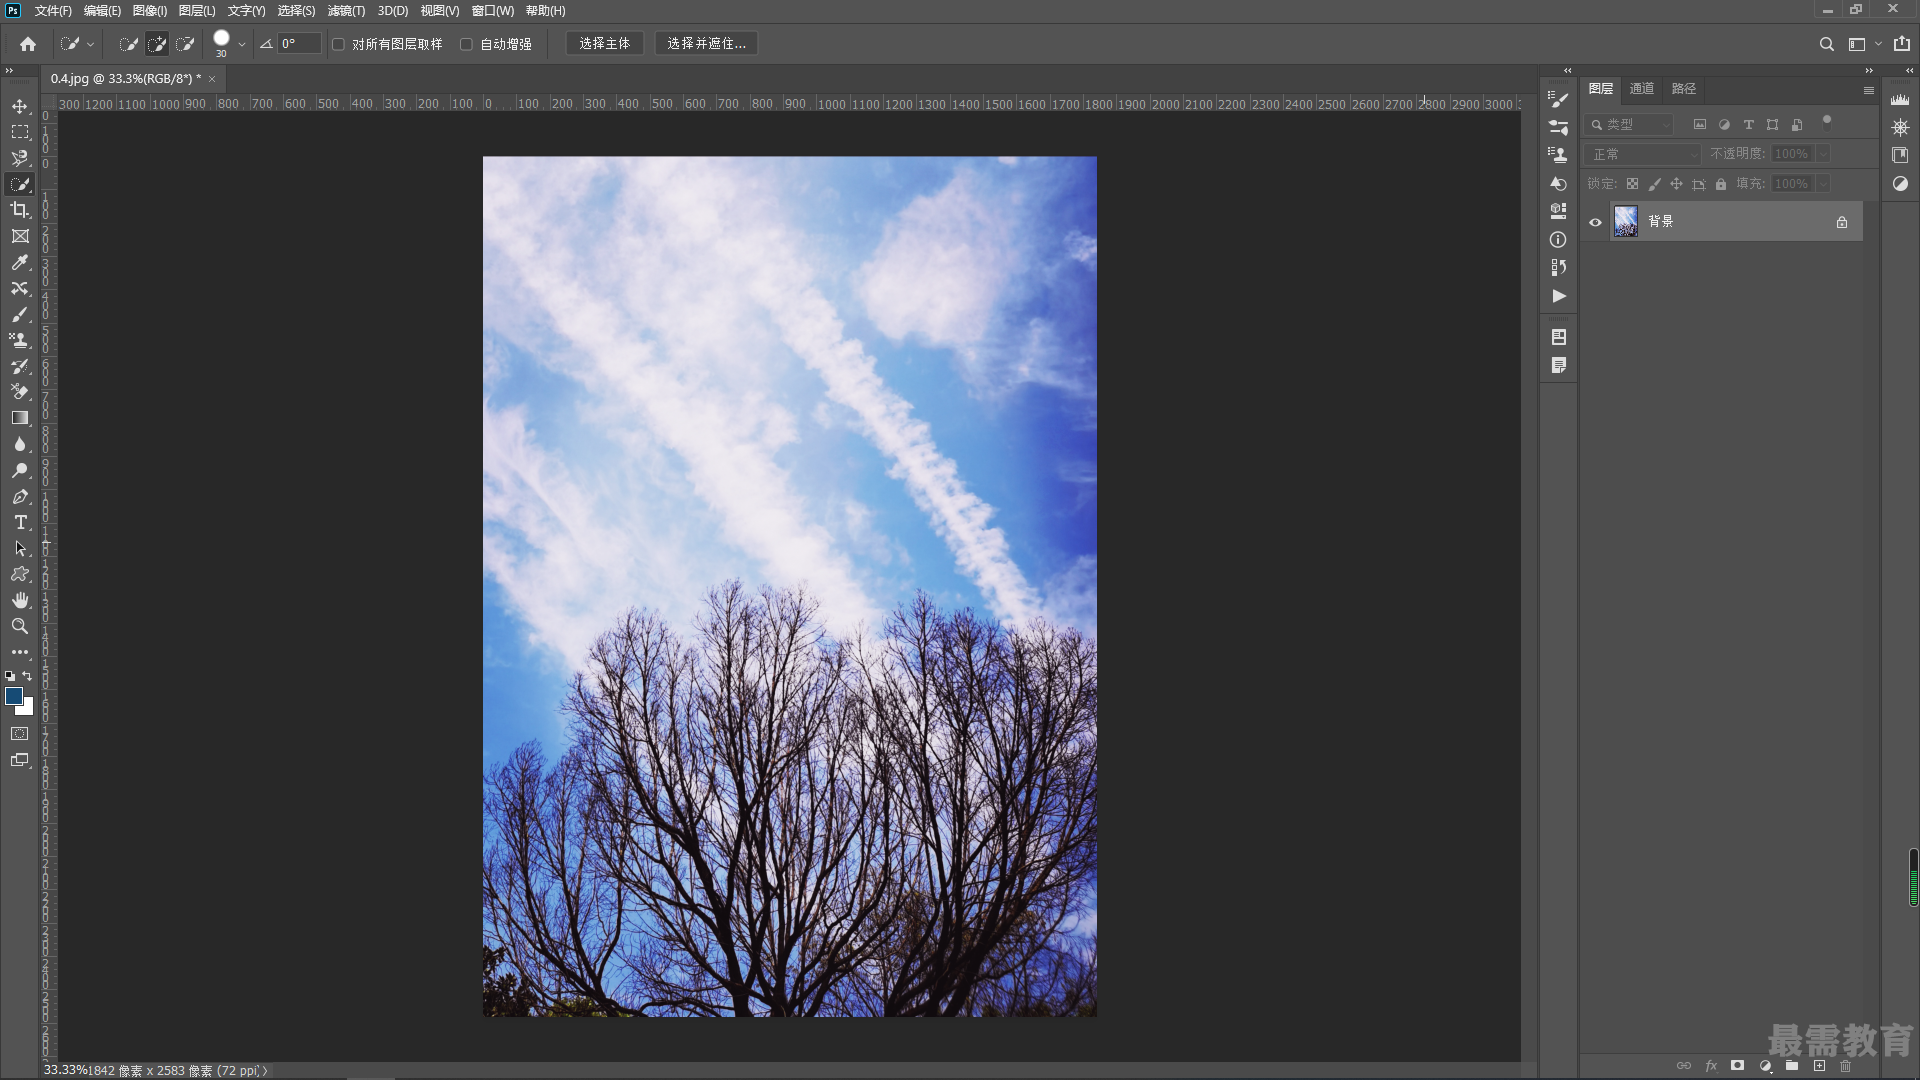
Task: Select the Blur tool
Action: pos(20,444)
